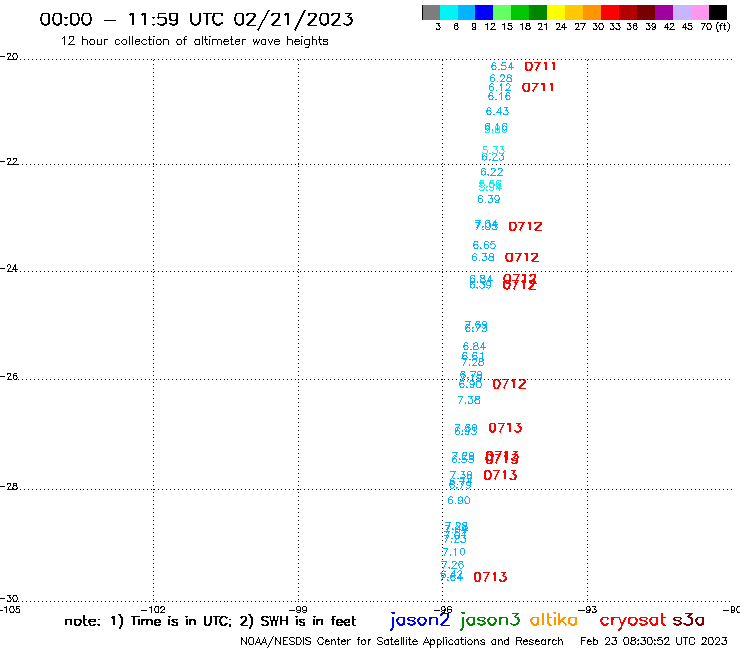Pick the yellow swatch in the color scale
This screenshot has height=650, width=740.
[x=556, y=12]
